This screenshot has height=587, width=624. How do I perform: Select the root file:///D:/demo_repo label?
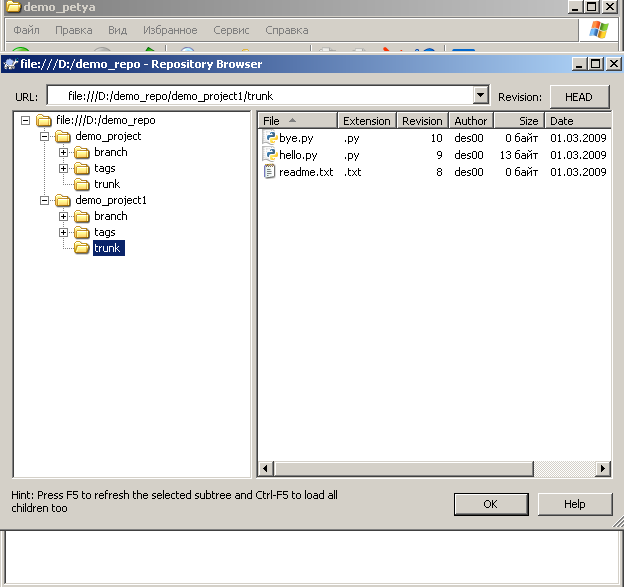click(106, 120)
